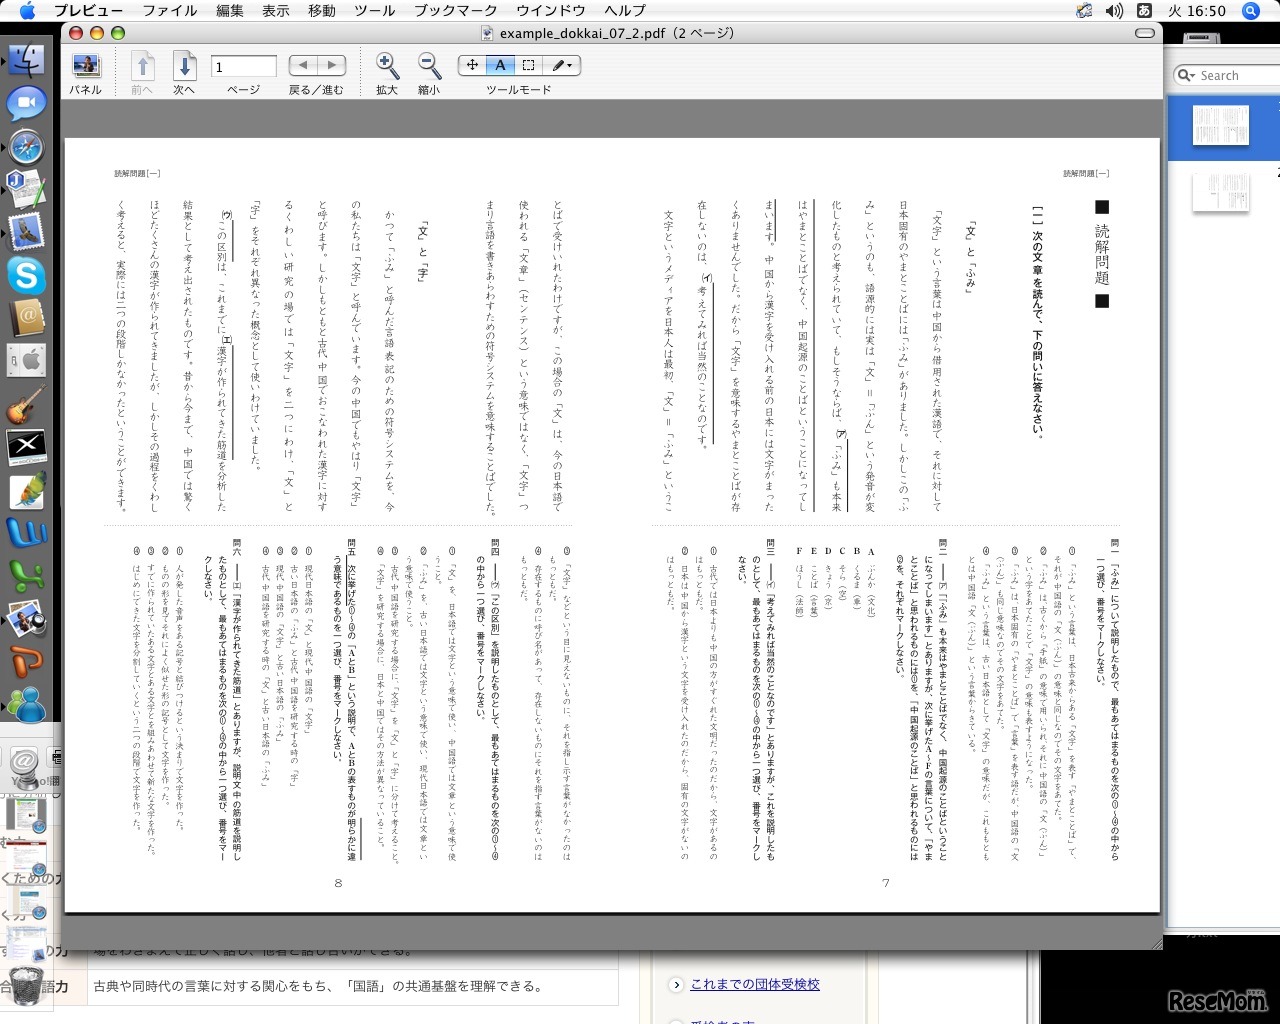Switch tool mode to the move hand tool

(x=472, y=65)
